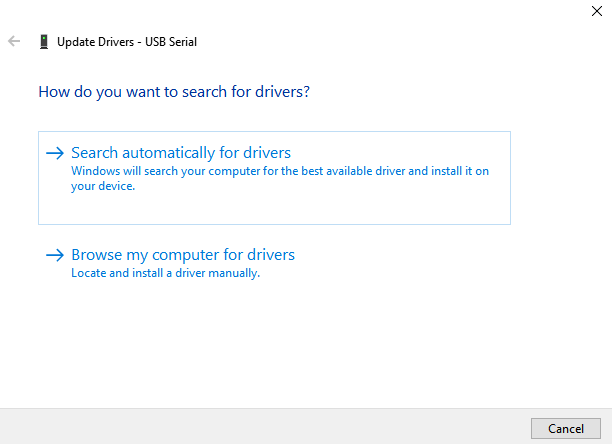Click the arrow beside Search automatically for drivers

[x=55, y=153]
